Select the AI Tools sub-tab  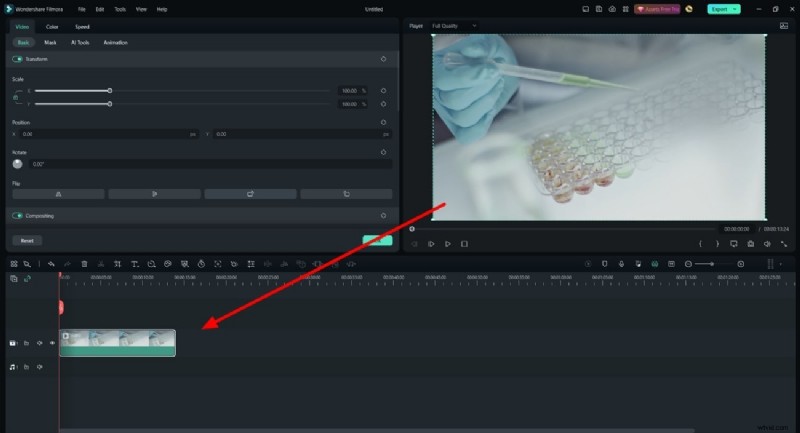coord(80,42)
